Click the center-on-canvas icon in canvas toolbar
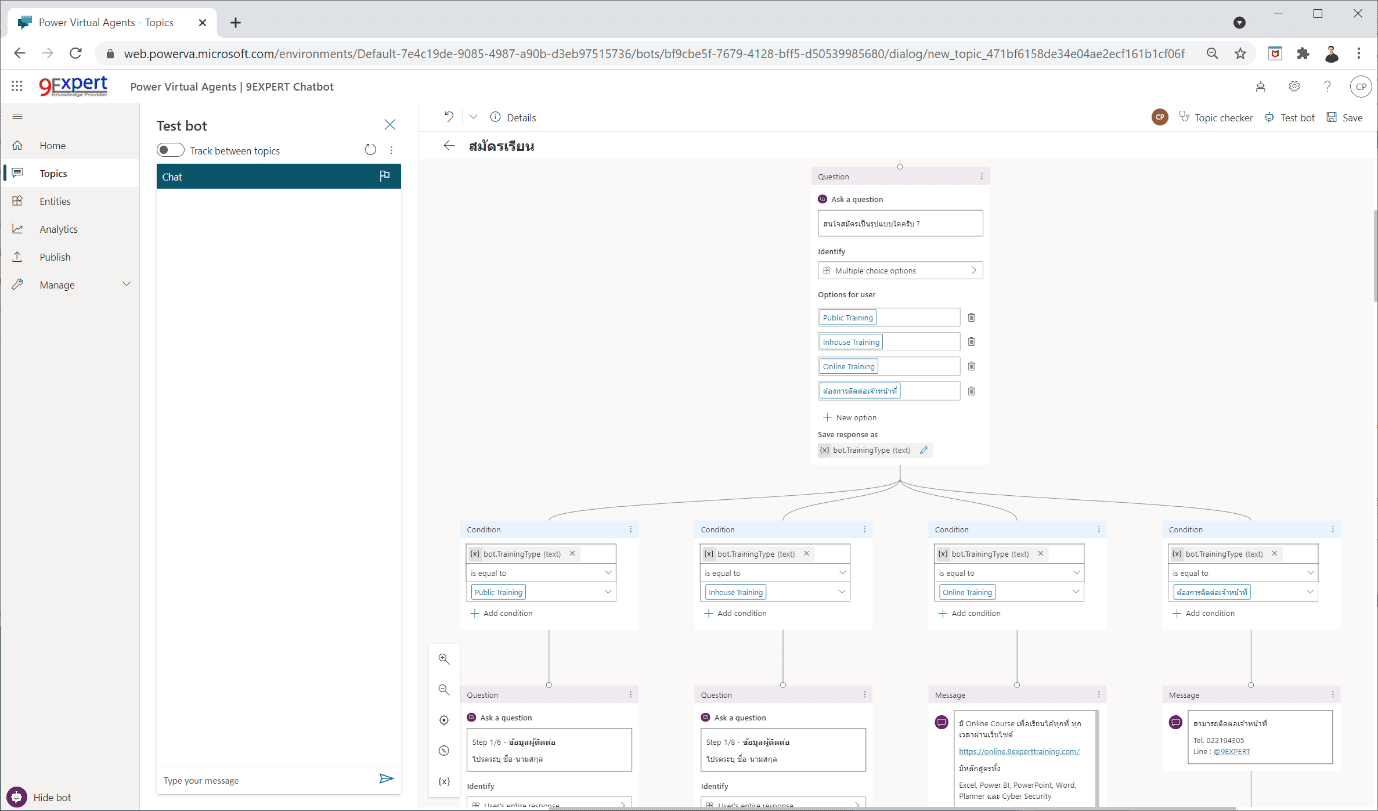 tap(444, 719)
